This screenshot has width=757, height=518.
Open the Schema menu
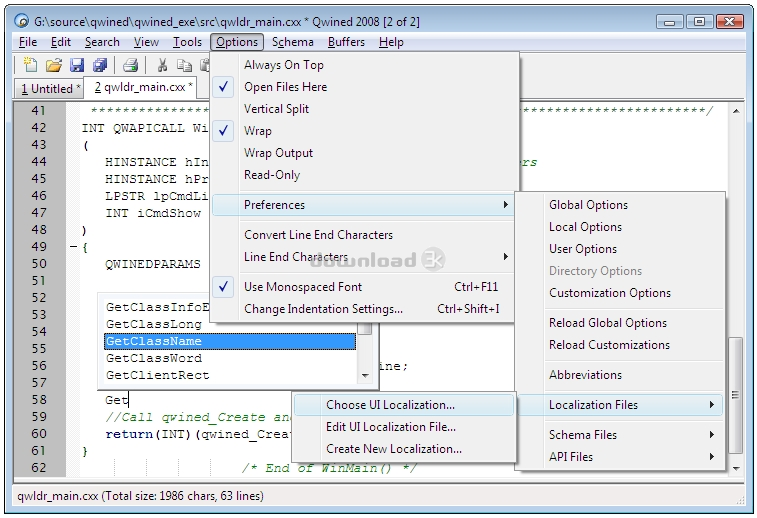coord(293,42)
